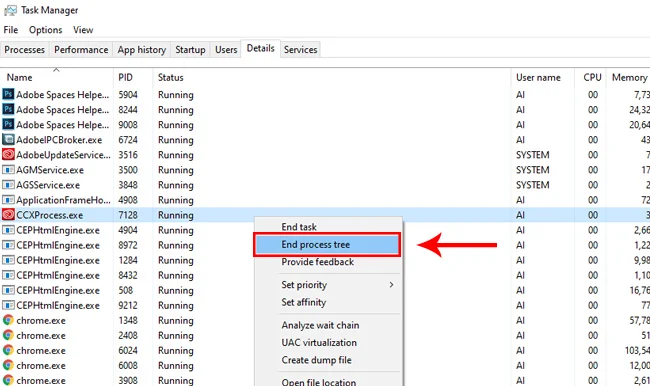
Task: Click PID value 4908
Action: pos(128,200)
